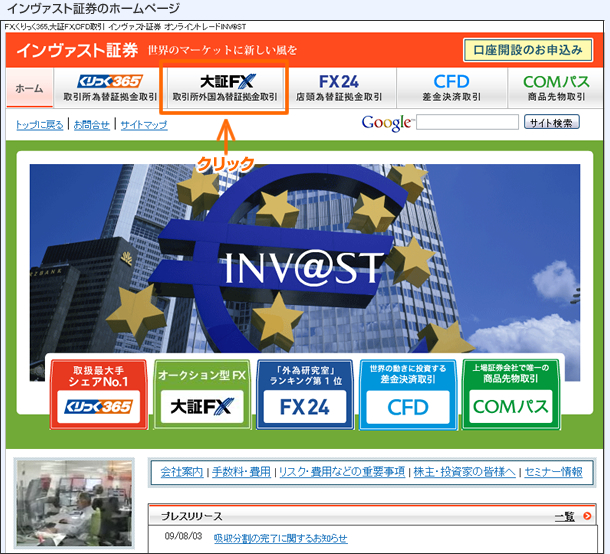Click the インヴァスト証券 header logo
The width and height of the screenshot is (610, 554).
tap(77, 50)
